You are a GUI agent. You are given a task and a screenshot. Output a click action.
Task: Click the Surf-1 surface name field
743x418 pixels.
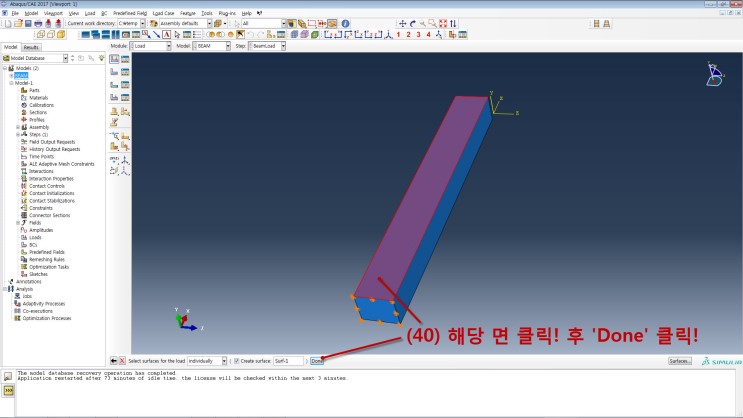click(x=288, y=361)
